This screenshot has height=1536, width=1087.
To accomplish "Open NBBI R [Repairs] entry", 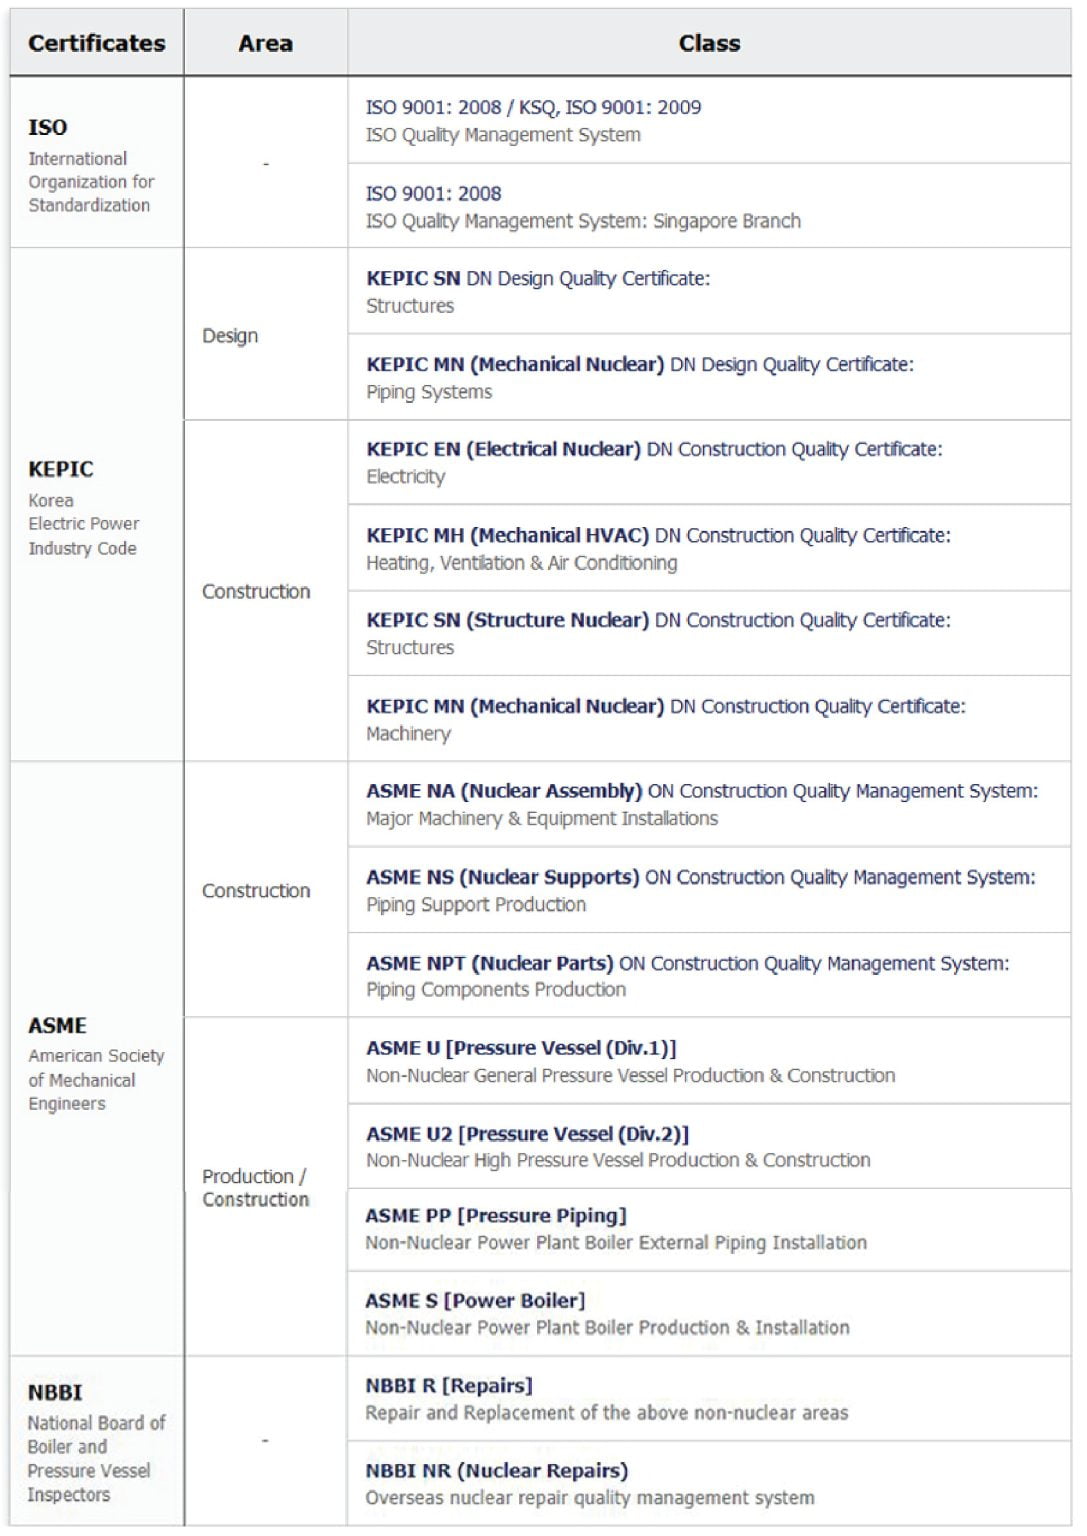I will pos(449,1386).
